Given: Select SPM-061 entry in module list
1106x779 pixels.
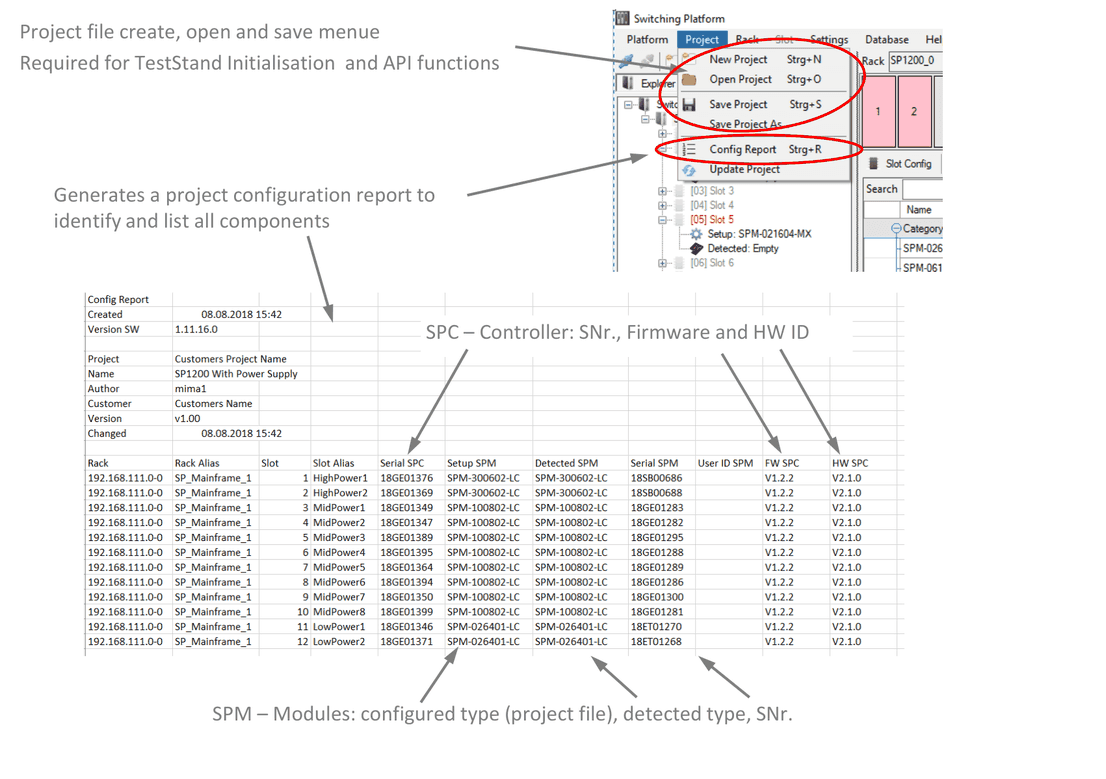Looking at the screenshot, I should 922,268.
